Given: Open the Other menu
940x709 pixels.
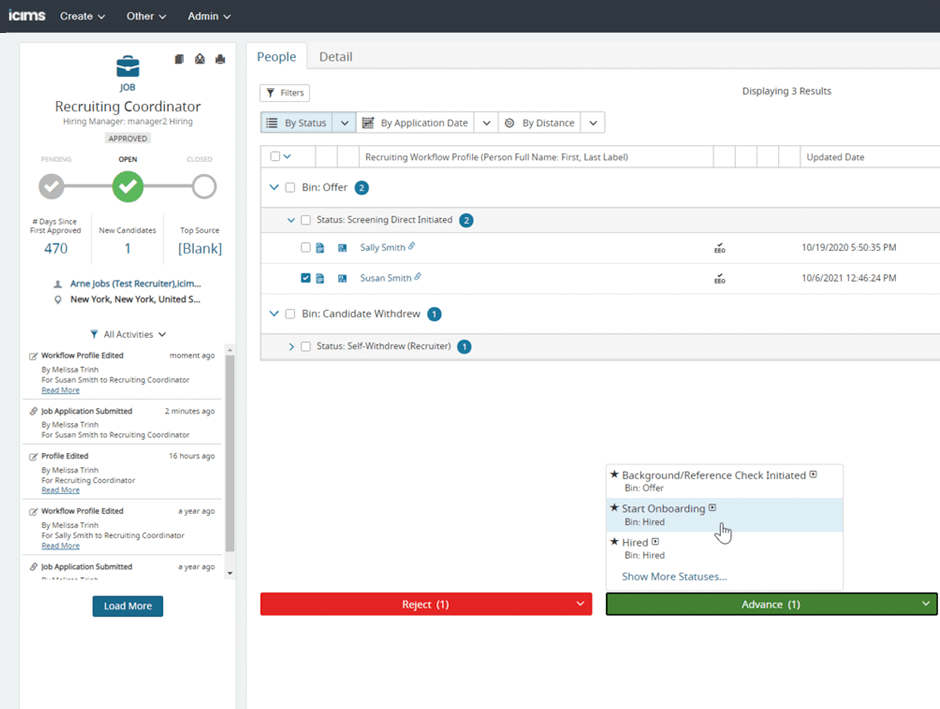Looking at the screenshot, I should 146,16.
